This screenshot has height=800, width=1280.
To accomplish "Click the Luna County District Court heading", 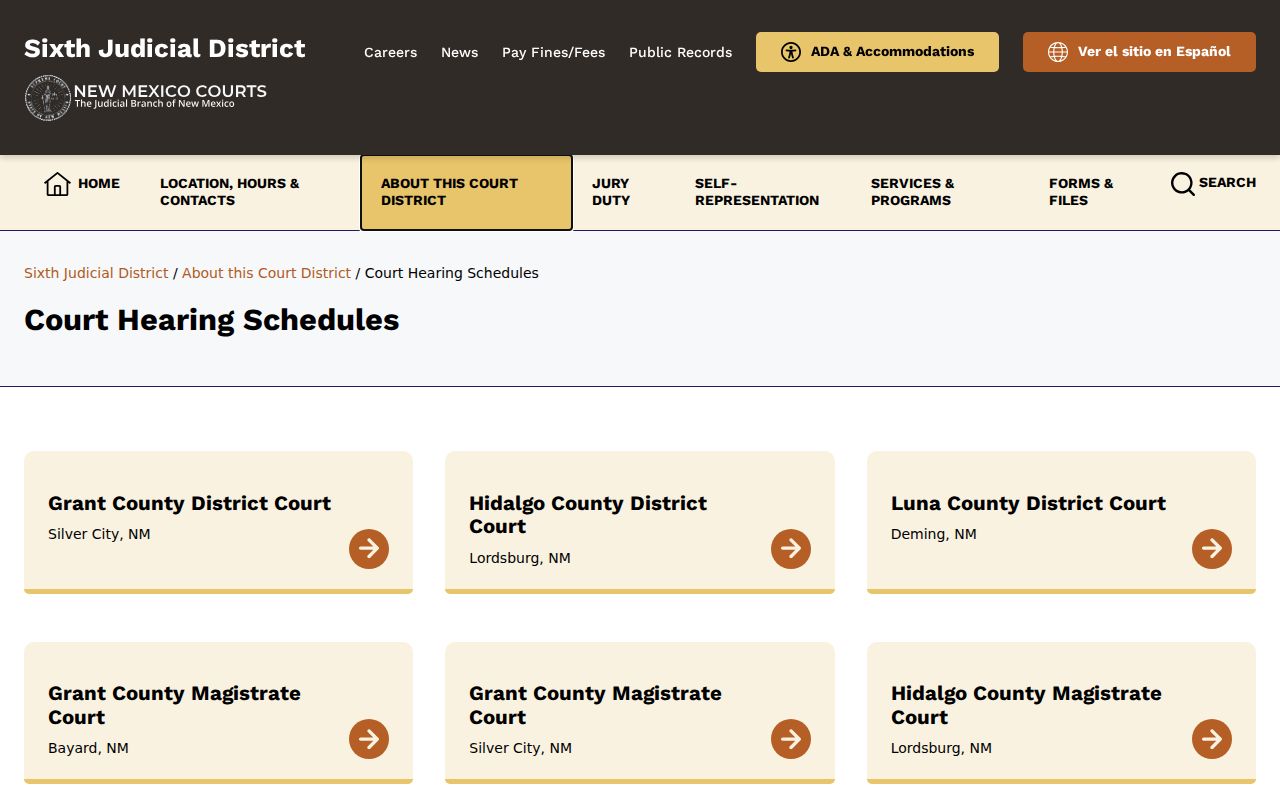I will 1028,503.
